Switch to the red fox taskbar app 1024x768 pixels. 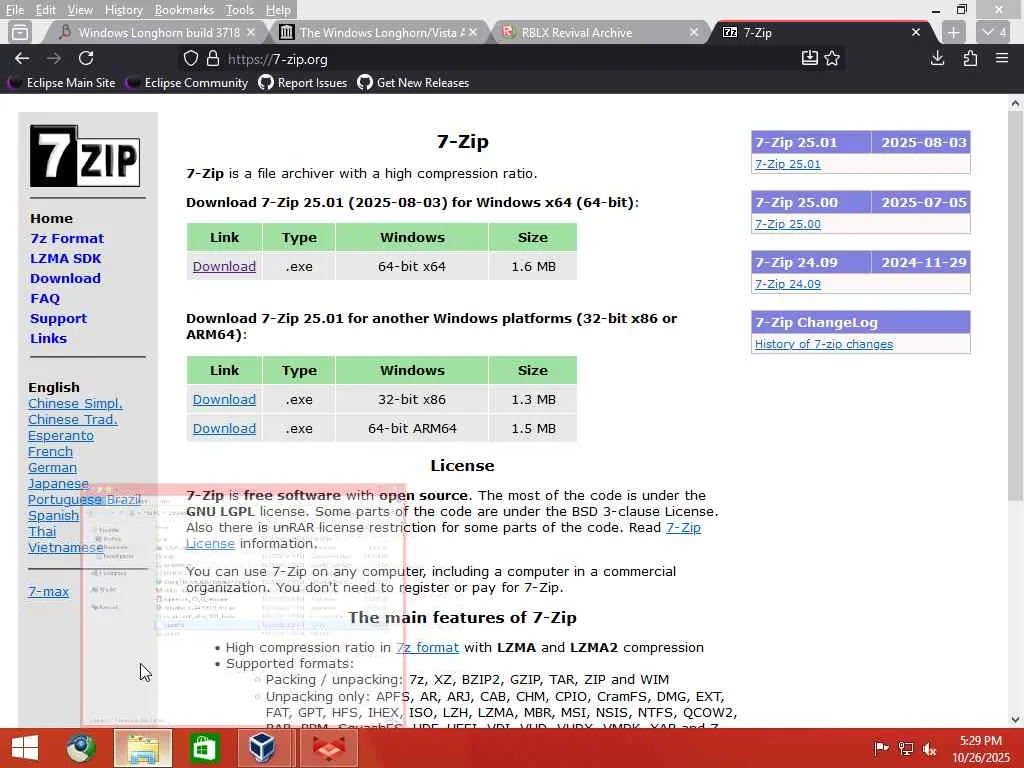(x=328, y=748)
